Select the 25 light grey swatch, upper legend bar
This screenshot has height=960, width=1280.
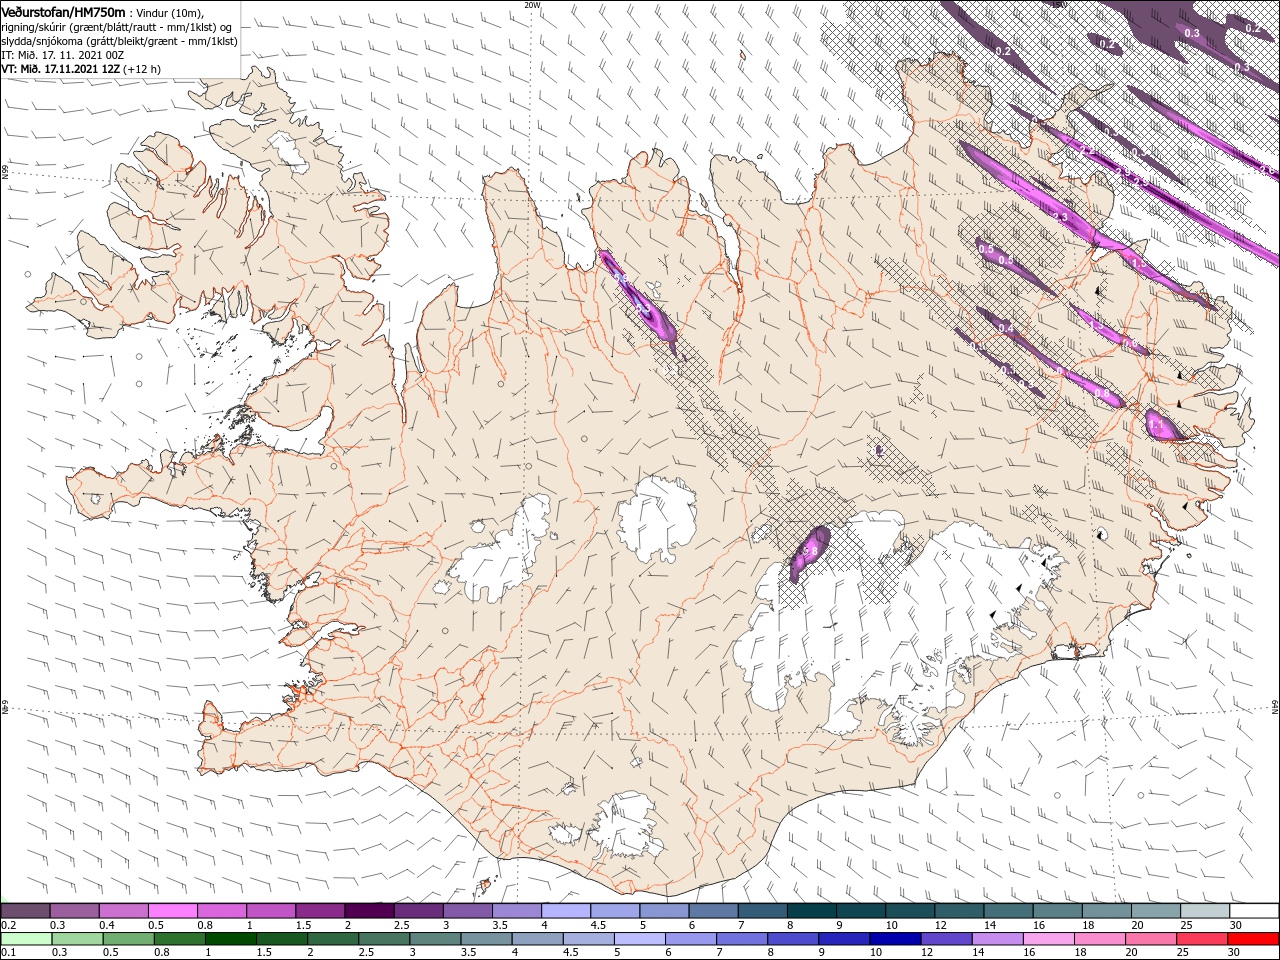click(1204, 911)
